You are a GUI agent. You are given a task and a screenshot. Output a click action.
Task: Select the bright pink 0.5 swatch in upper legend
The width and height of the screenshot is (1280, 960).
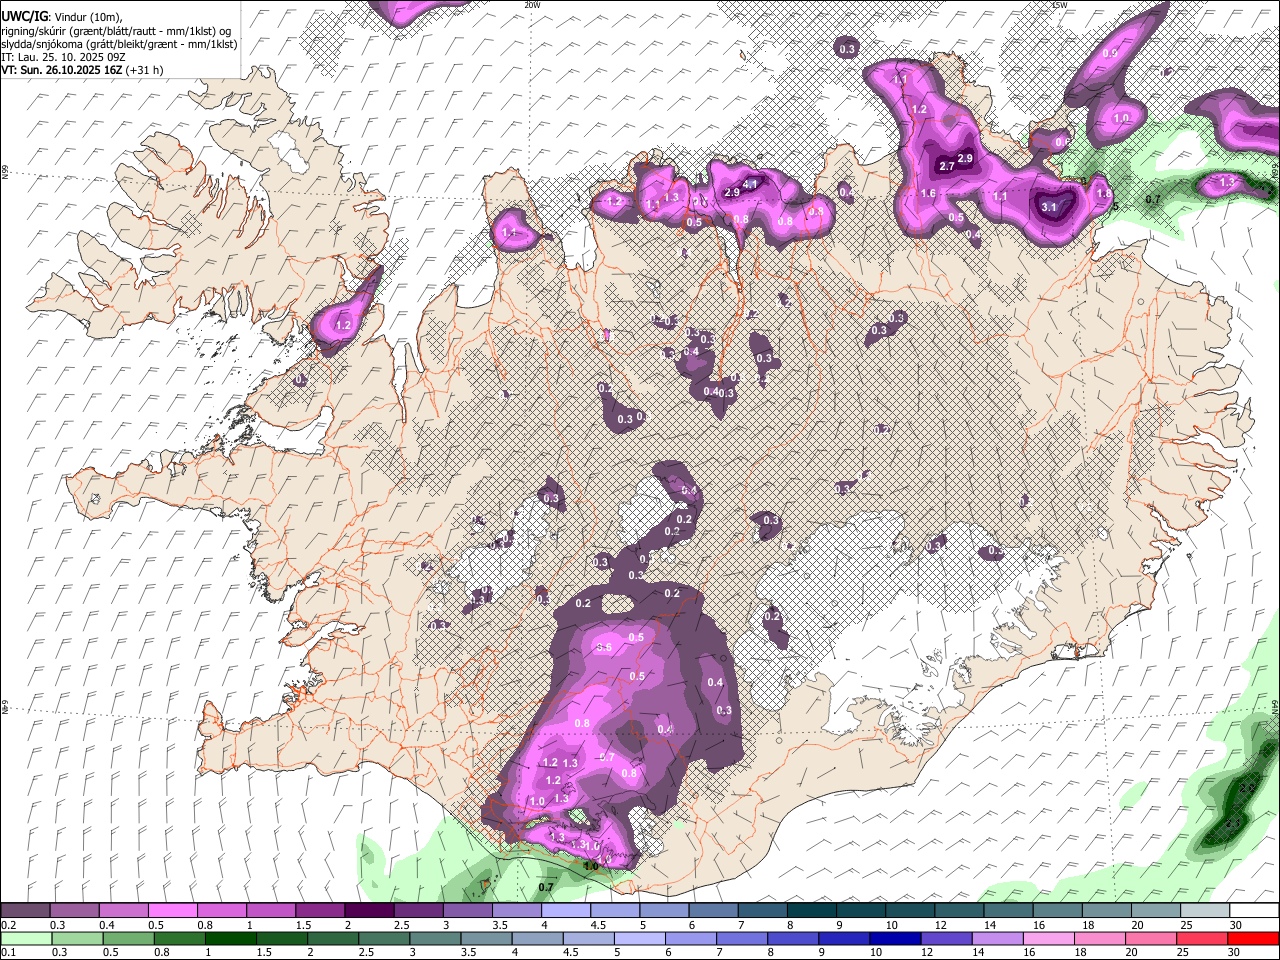coord(173,911)
